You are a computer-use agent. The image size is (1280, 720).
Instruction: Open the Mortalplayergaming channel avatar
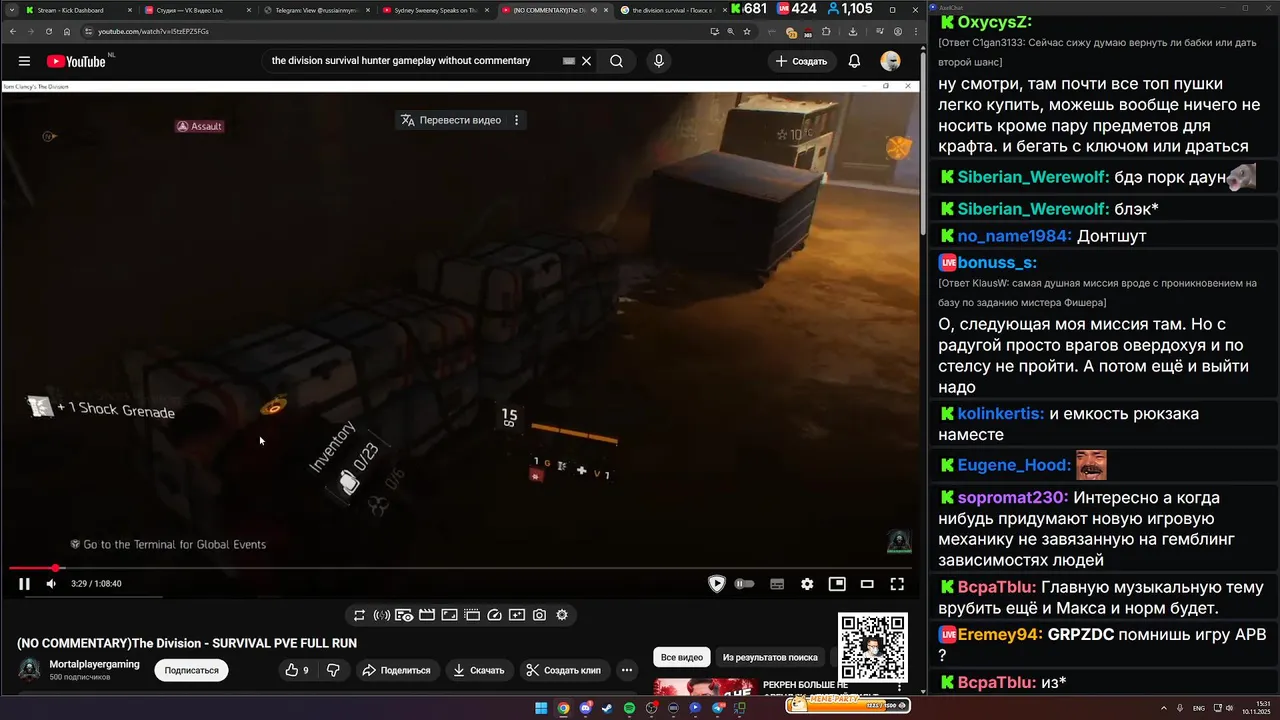pyautogui.click(x=30, y=670)
